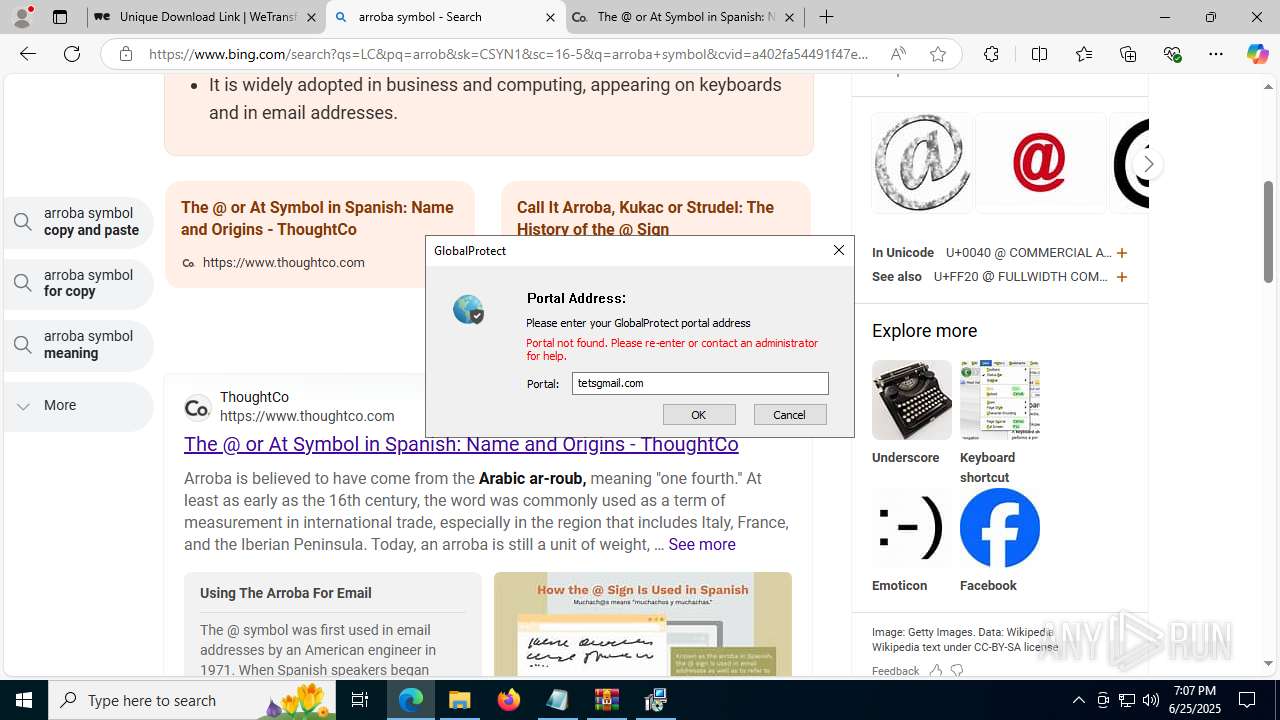Open Task View on taskbar
This screenshot has height=720, width=1280.
tap(360, 700)
